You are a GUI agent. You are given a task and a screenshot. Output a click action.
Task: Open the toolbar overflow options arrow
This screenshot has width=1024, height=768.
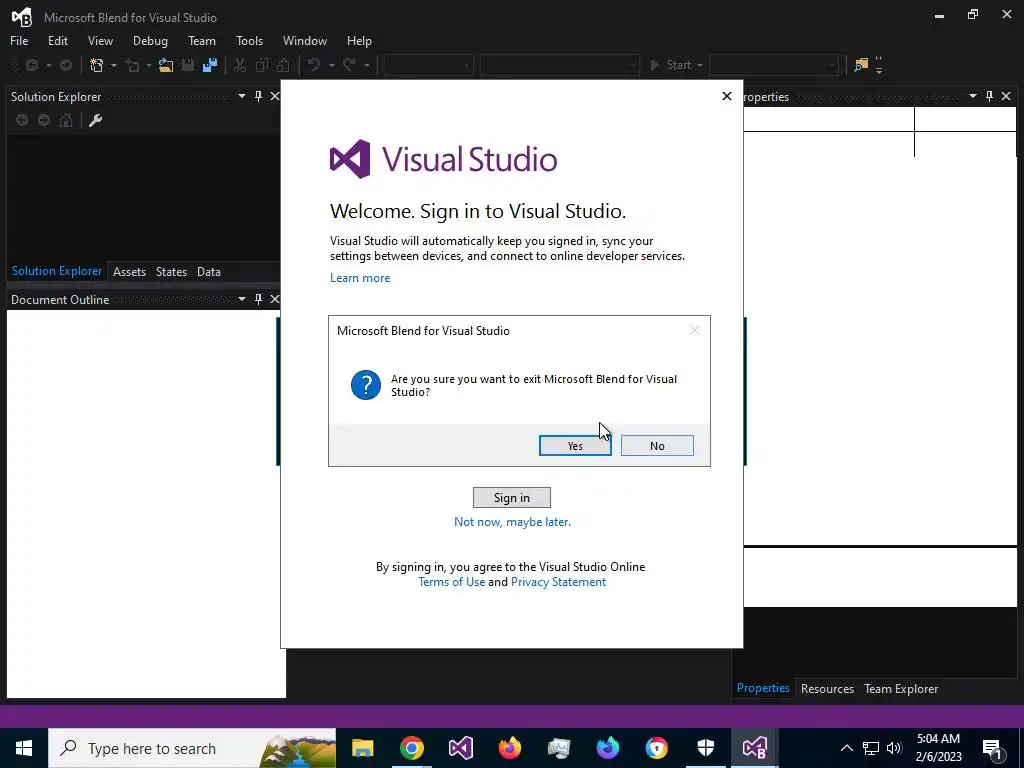coord(879,65)
